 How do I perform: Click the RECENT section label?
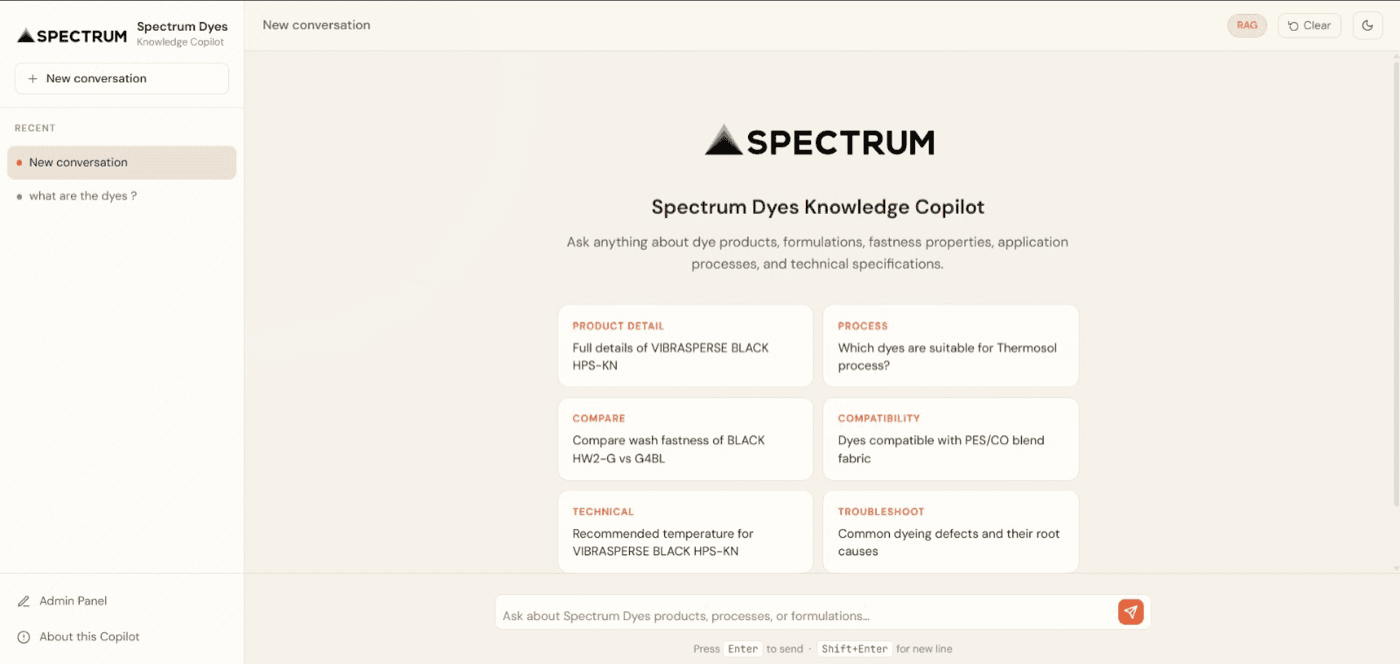35,128
